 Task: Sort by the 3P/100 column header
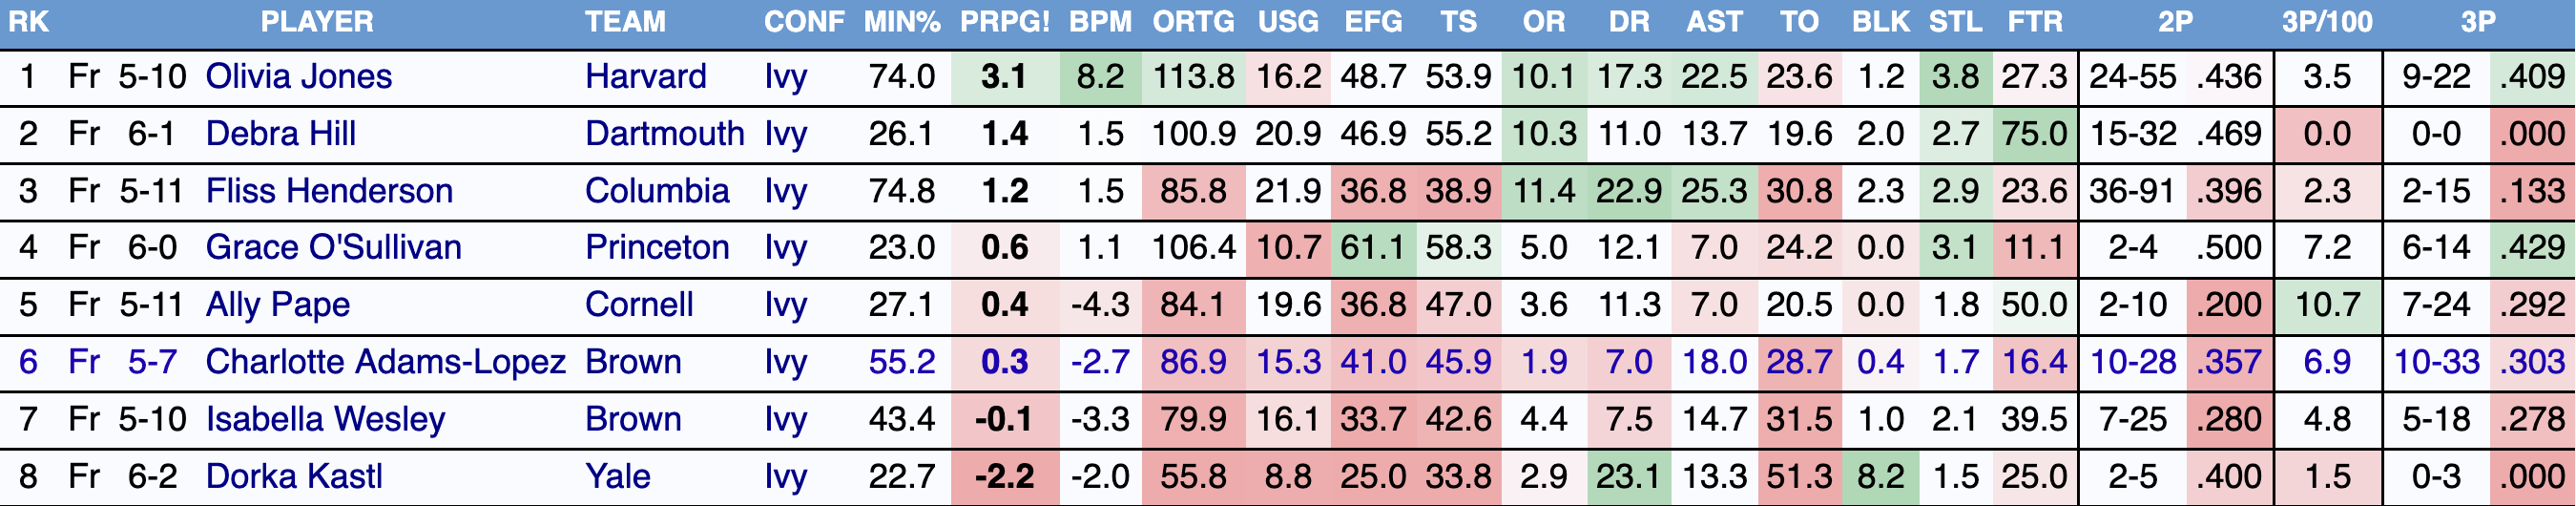2326,22
